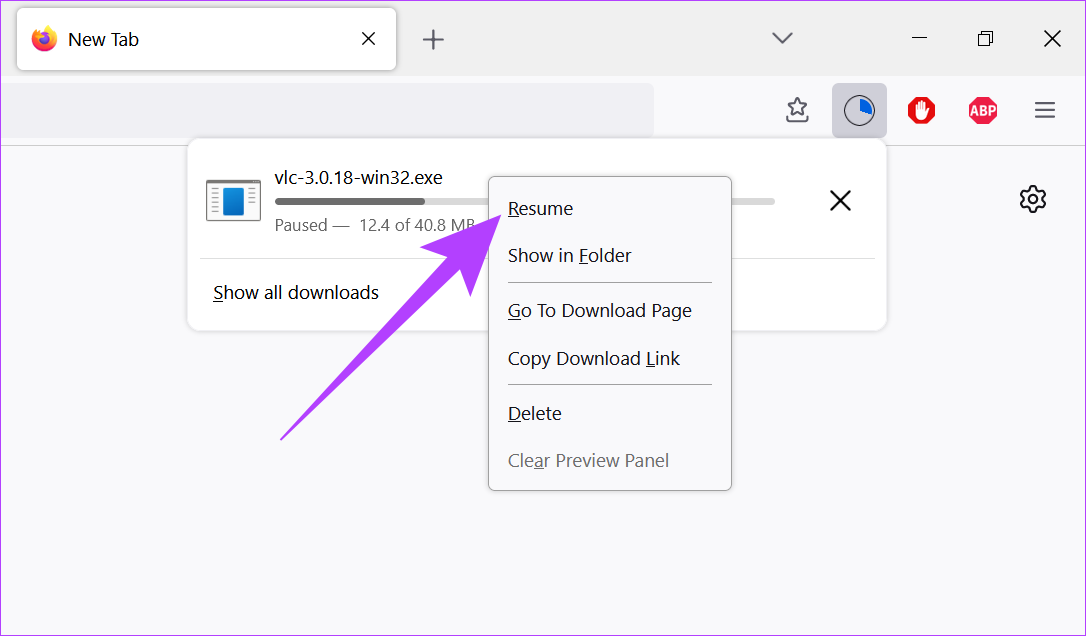Open a new tab with plus button
Viewport: 1086px width, 636px height.
tap(432, 39)
